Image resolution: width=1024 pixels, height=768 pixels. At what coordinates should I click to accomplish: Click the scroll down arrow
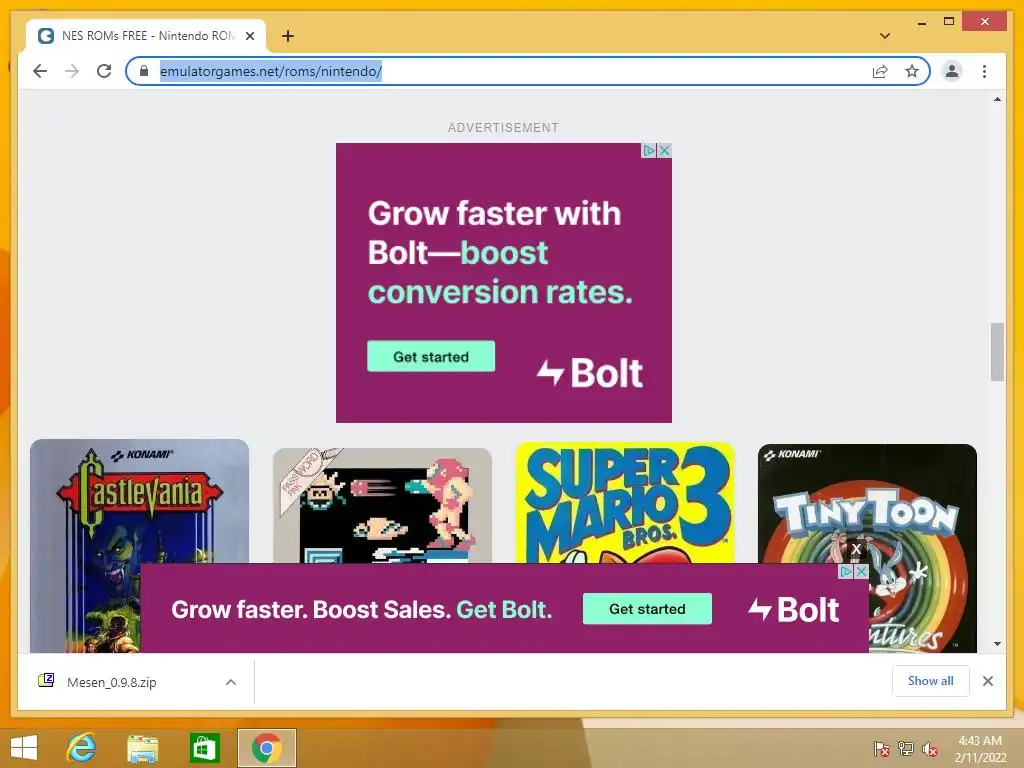click(997, 644)
